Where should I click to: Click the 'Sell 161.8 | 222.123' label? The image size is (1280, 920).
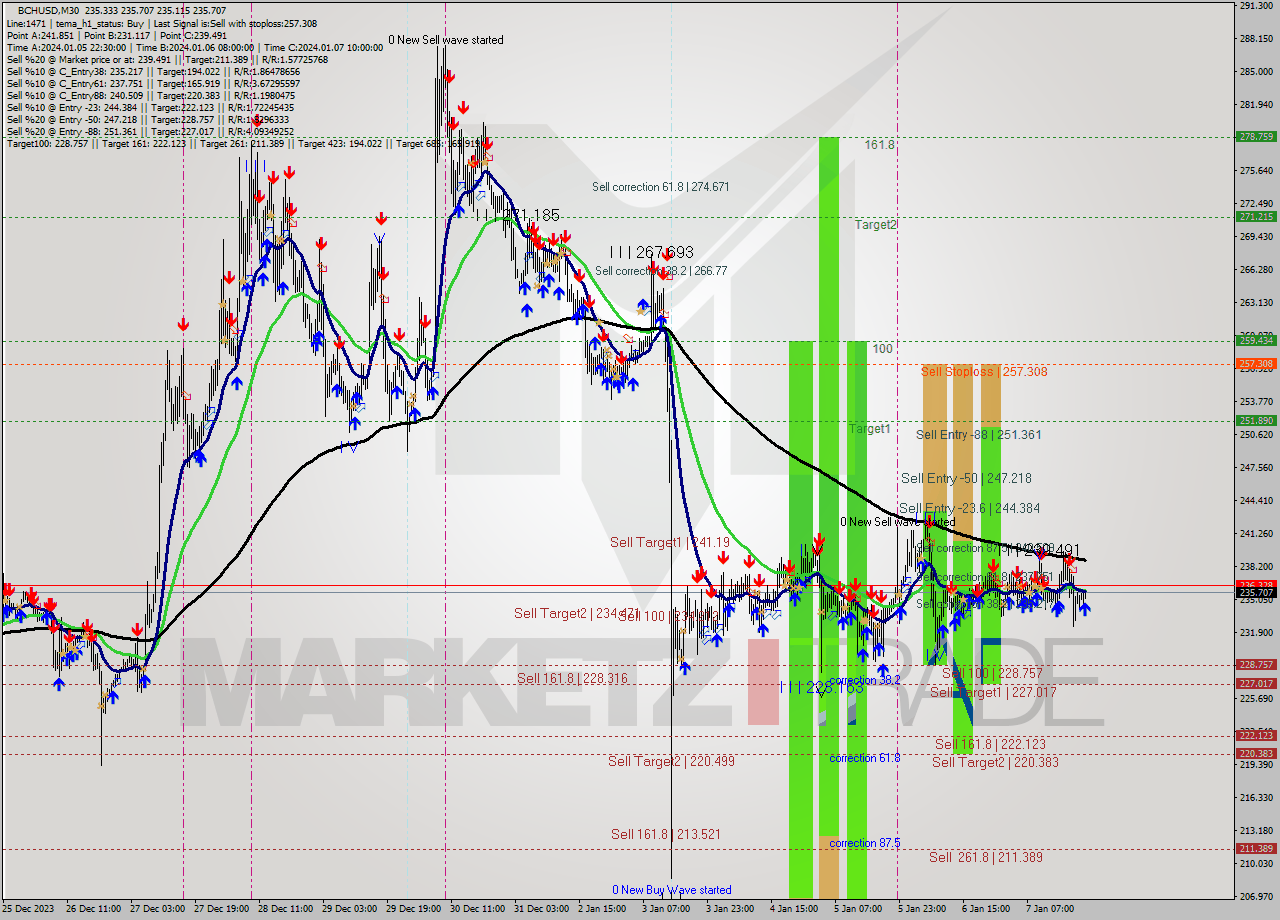coord(990,744)
